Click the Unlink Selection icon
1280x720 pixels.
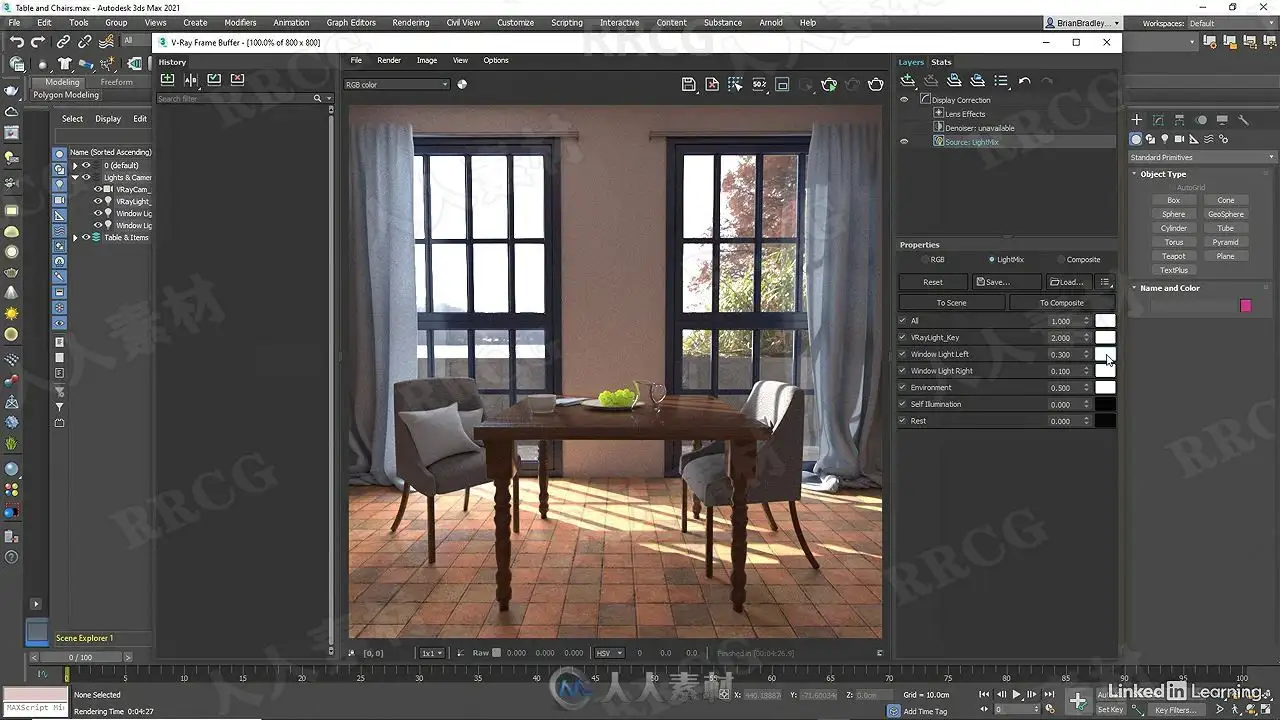[x=84, y=41]
